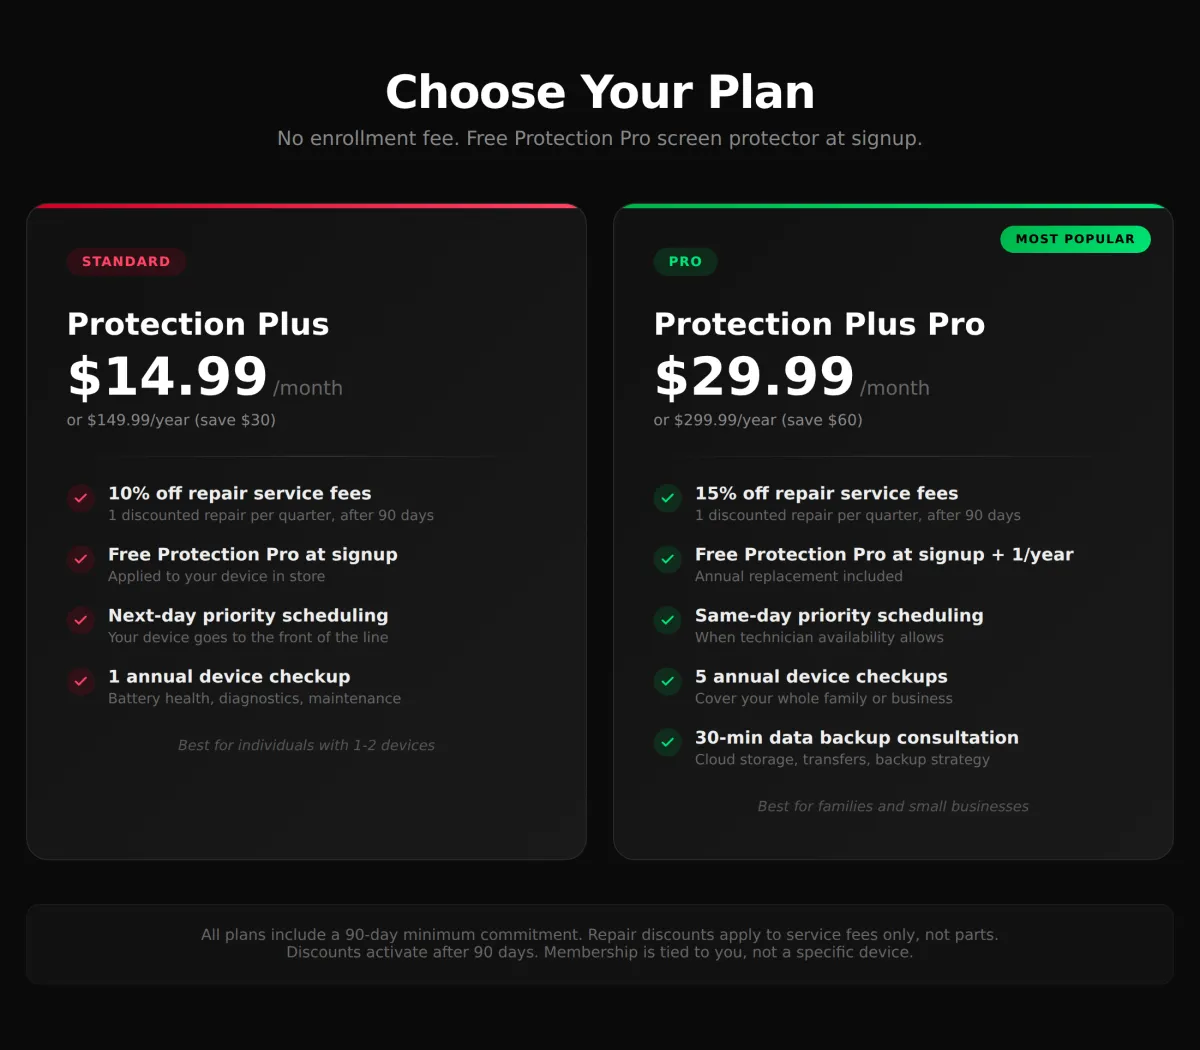Click the green checkmark for Free Protection Pro + 1/year
Image resolution: width=1200 pixels, height=1050 pixels.
pos(668,559)
